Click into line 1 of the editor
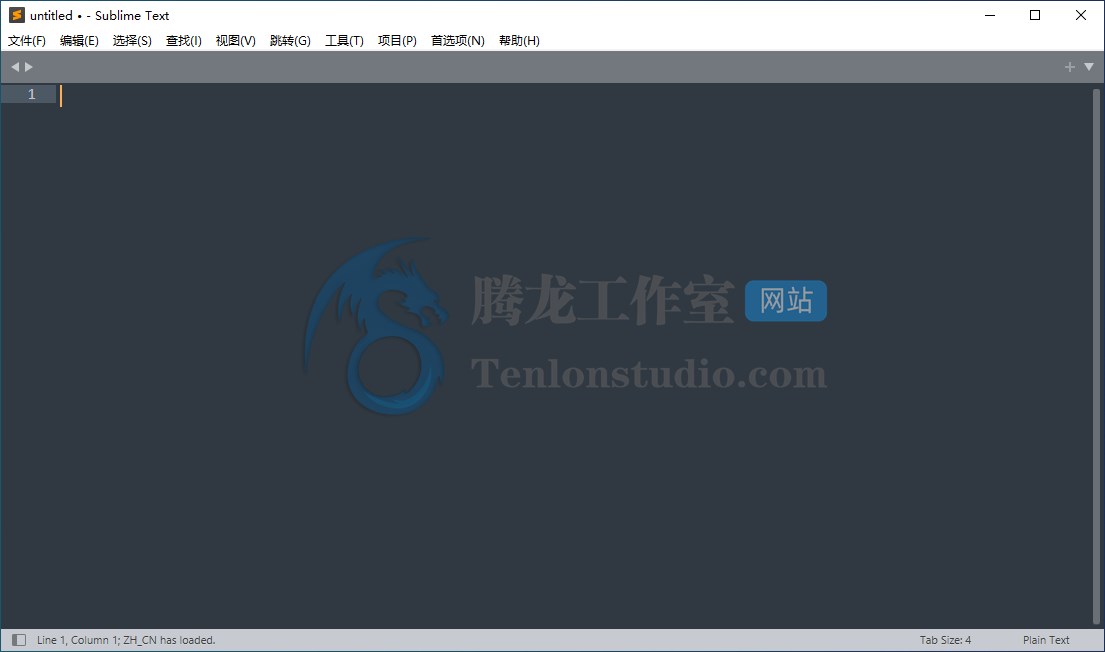 574,94
